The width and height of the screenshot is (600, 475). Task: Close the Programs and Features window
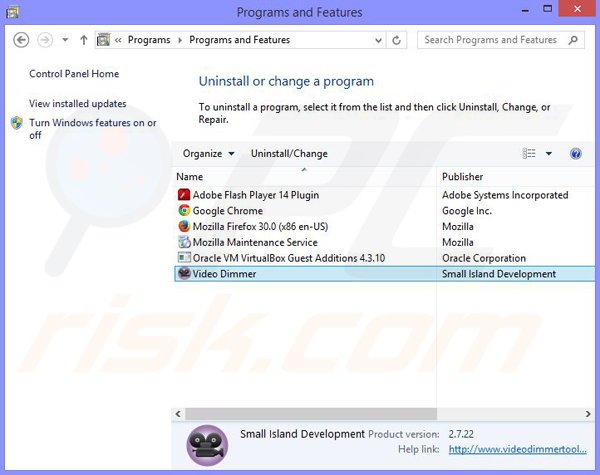coord(577,8)
